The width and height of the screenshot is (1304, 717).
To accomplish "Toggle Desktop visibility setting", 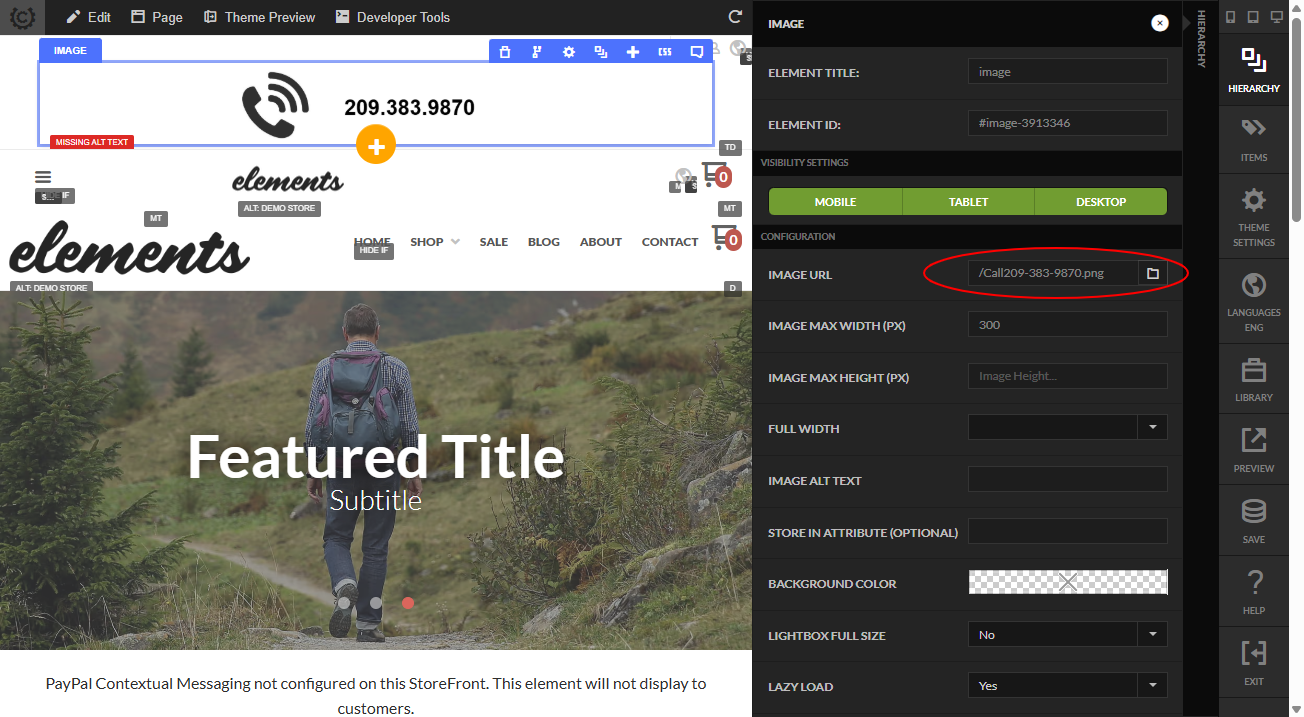I will [1101, 201].
